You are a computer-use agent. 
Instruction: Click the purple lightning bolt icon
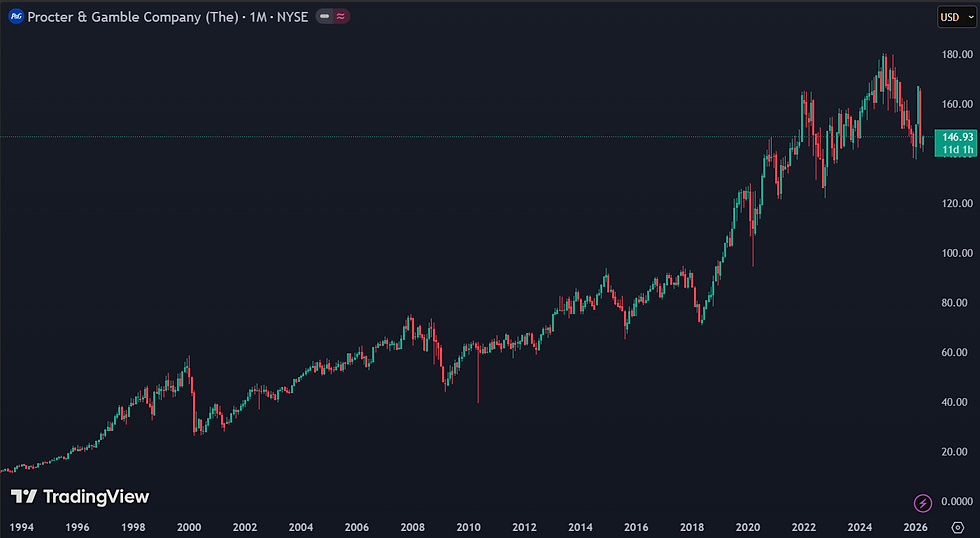coord(922,502)
